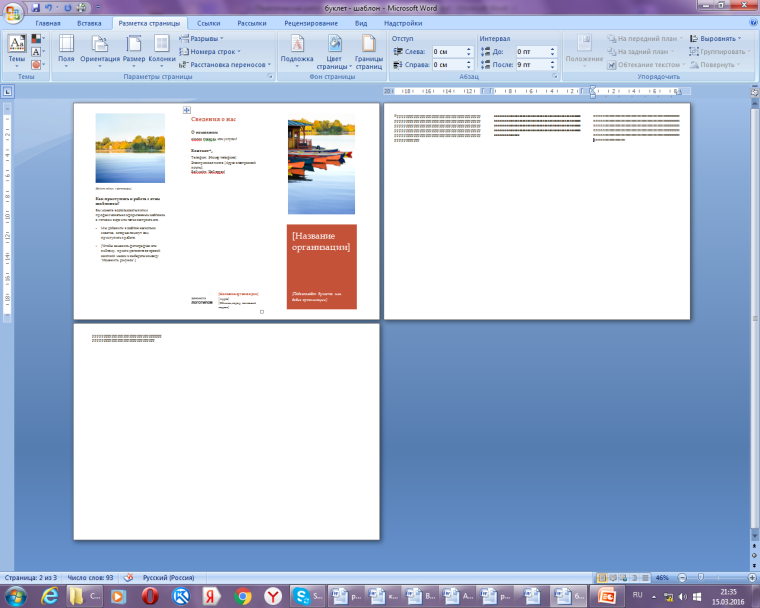
Task: Click the Office button orb
Action: coord(13,12)
